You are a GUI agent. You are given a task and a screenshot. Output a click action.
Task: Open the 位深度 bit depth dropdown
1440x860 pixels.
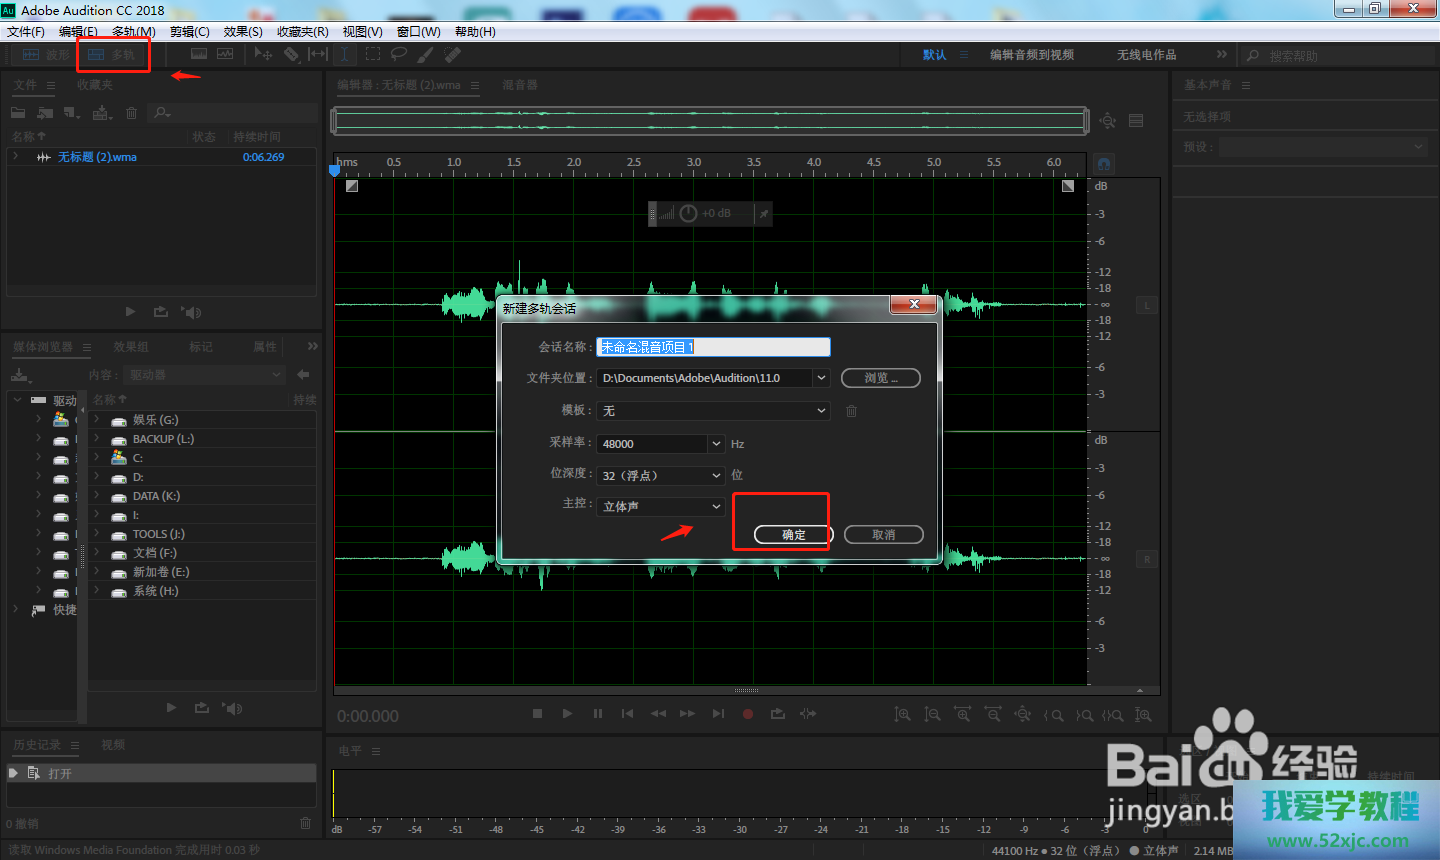716,476
